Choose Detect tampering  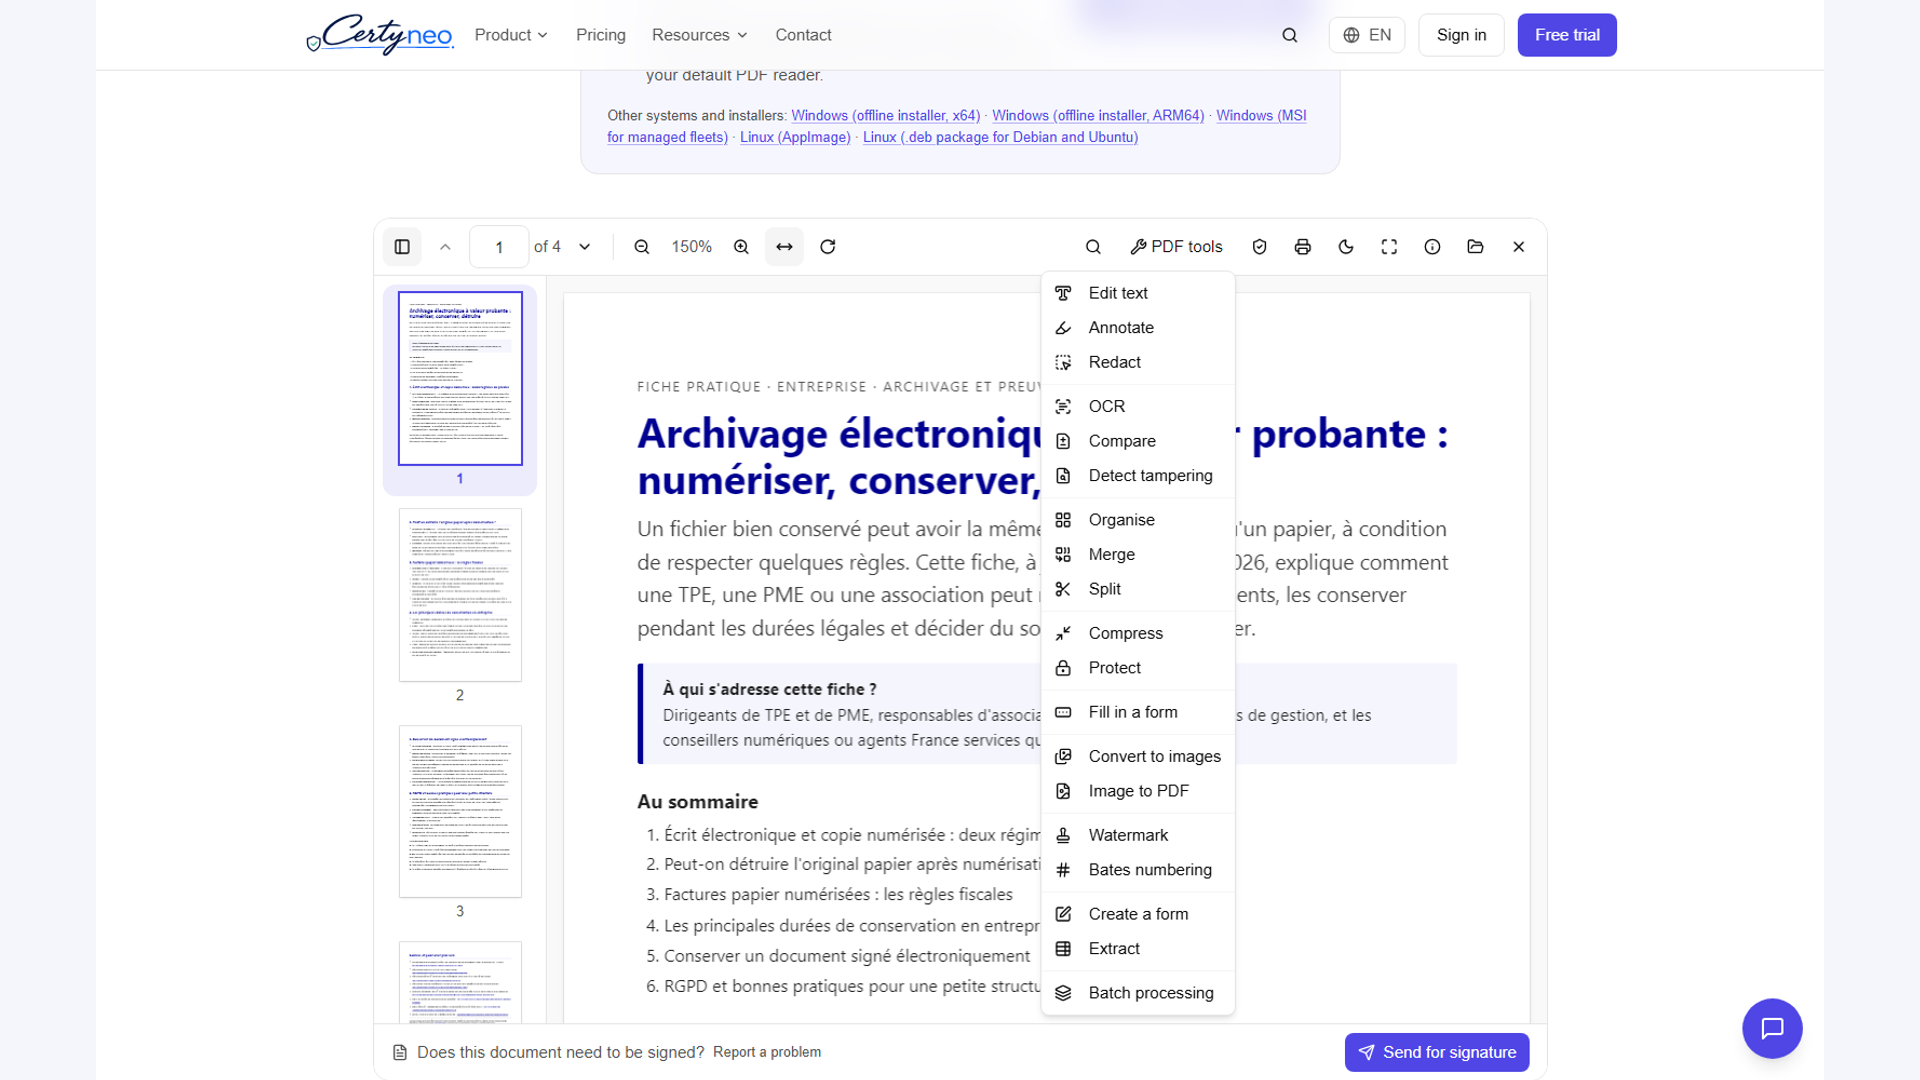point(1138,476)
